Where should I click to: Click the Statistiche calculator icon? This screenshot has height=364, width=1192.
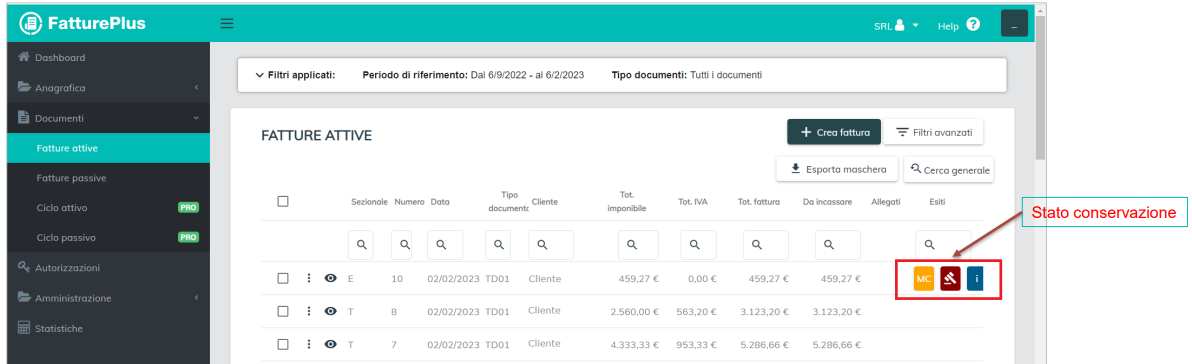[24, 328]
